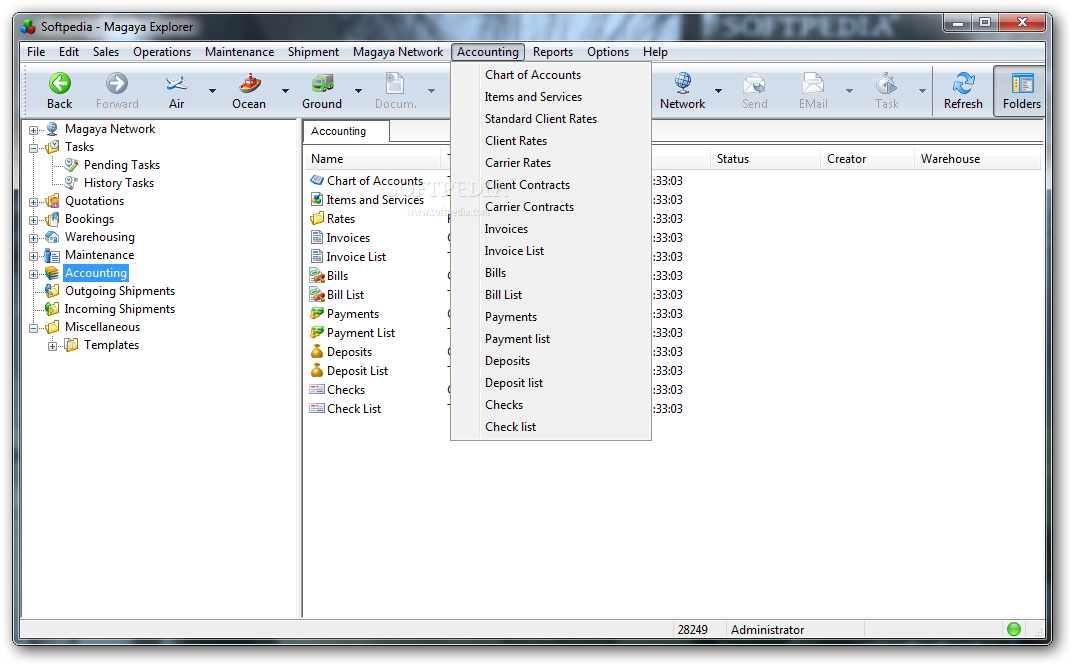Screen dimensions: 1073x666
Task: Open the Ocean shipment ship icon
Action: [x=249, y=84]
